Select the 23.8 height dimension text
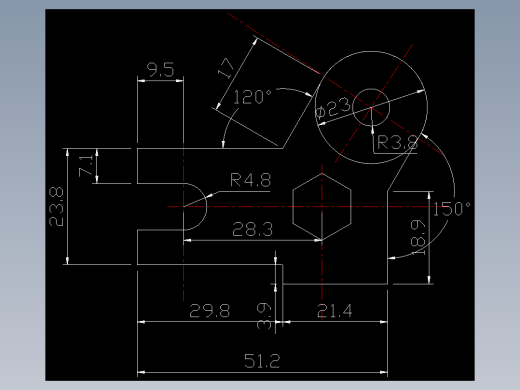Image resolution: width=520 pixels, height=390 pixels. (56, 207)
